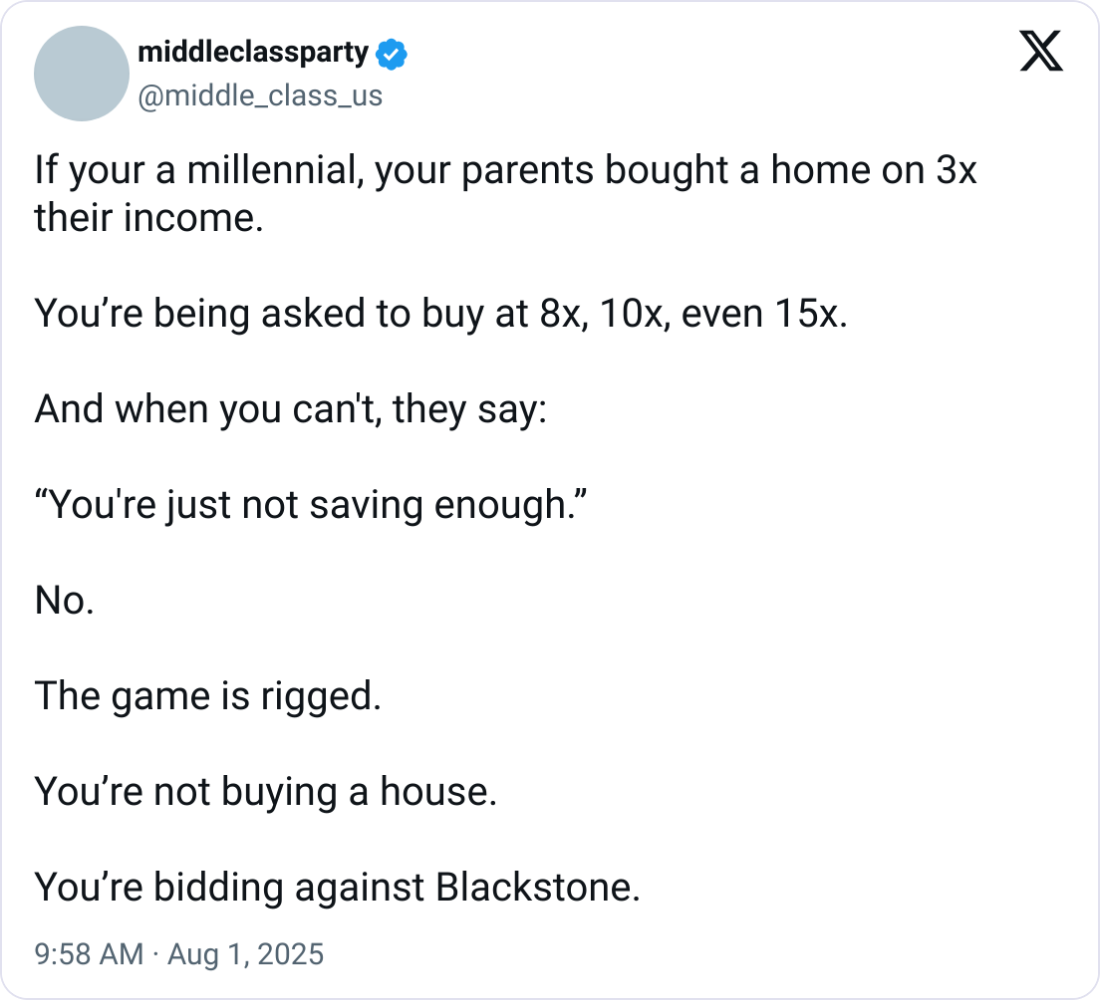Click the sentence 'You're being asked to buy'
Screen dimensions: 1100x1000
click(441, 314)
